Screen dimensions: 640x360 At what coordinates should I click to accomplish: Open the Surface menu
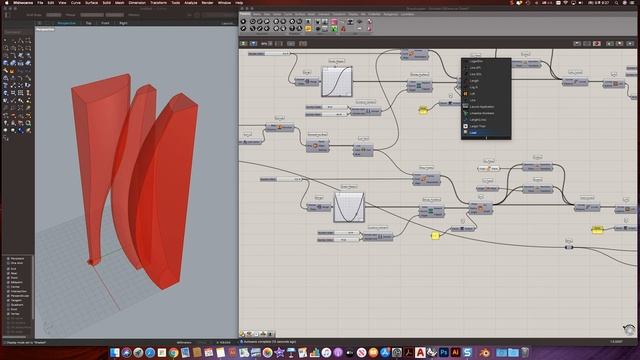91,2
